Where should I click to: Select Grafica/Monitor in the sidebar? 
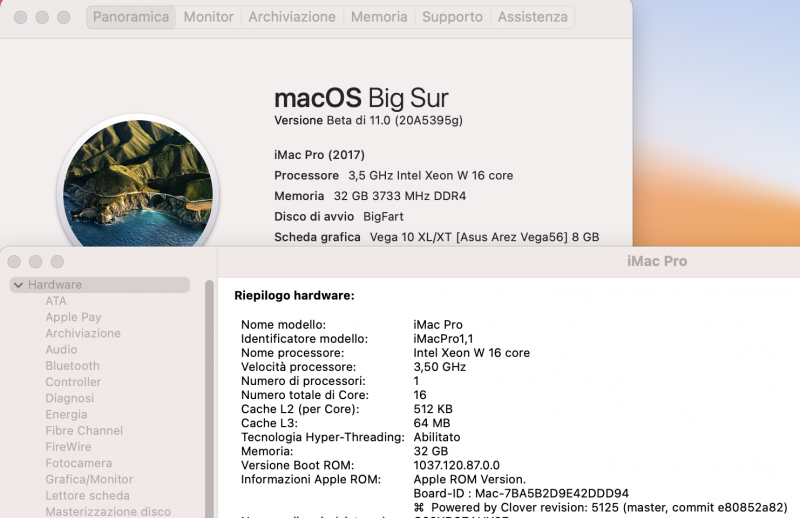point(89,479)
